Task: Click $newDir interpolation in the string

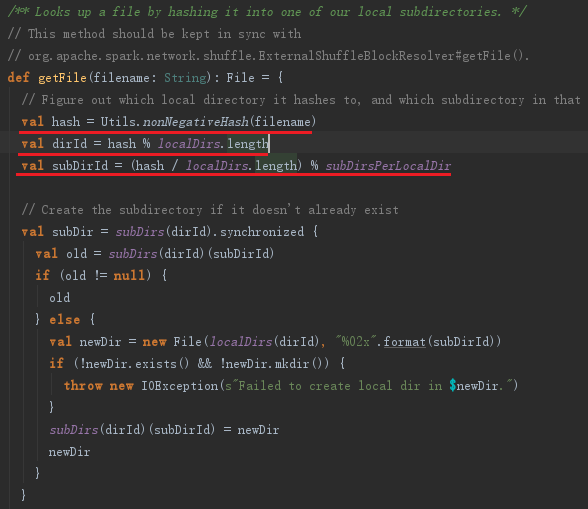Action: 474,386
